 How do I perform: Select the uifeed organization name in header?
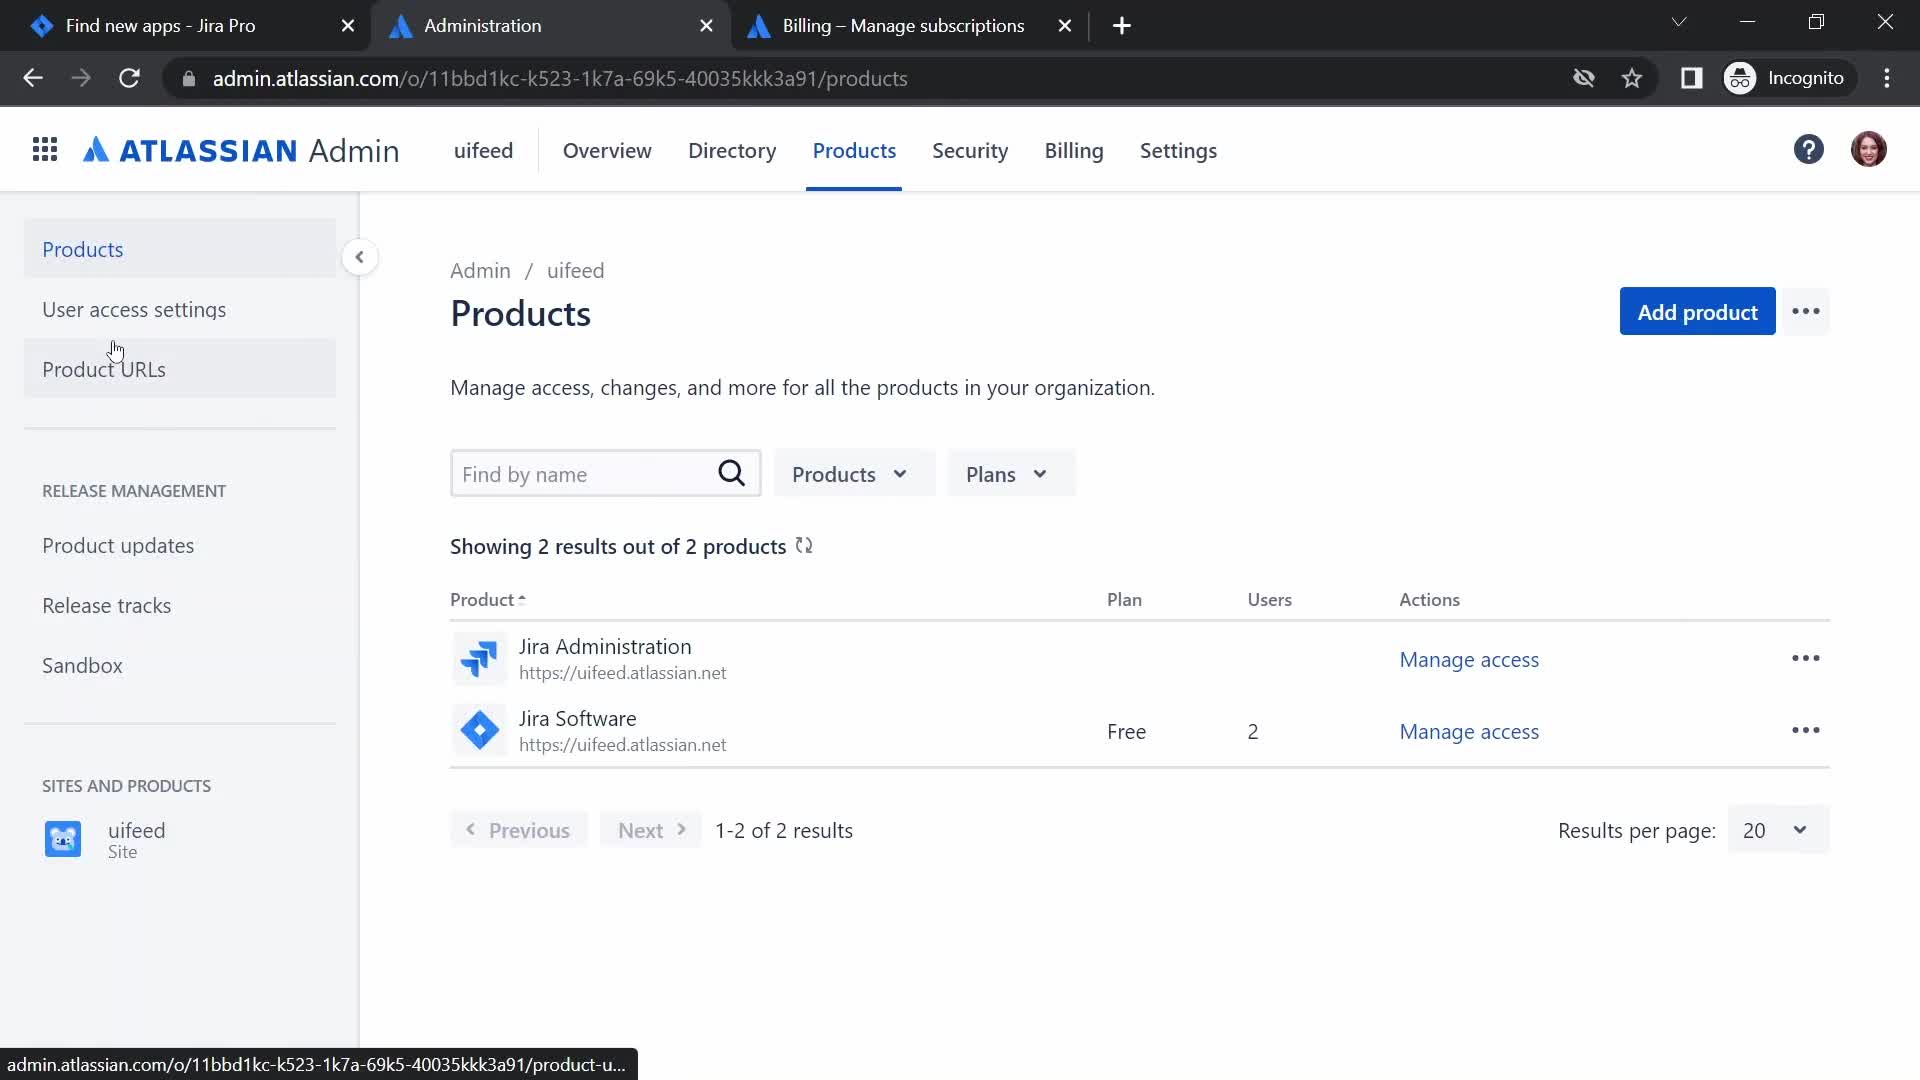coord(483,151)
